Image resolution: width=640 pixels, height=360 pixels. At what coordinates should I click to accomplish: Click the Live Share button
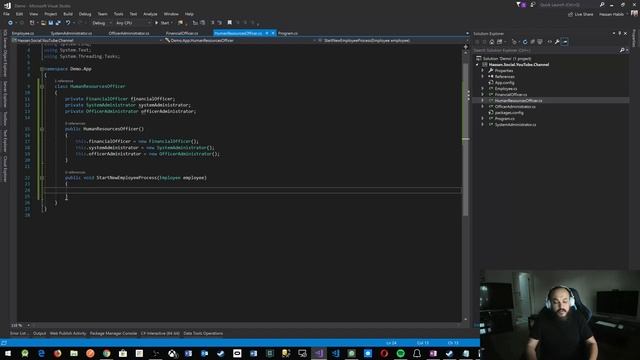(x=581, y=14)
